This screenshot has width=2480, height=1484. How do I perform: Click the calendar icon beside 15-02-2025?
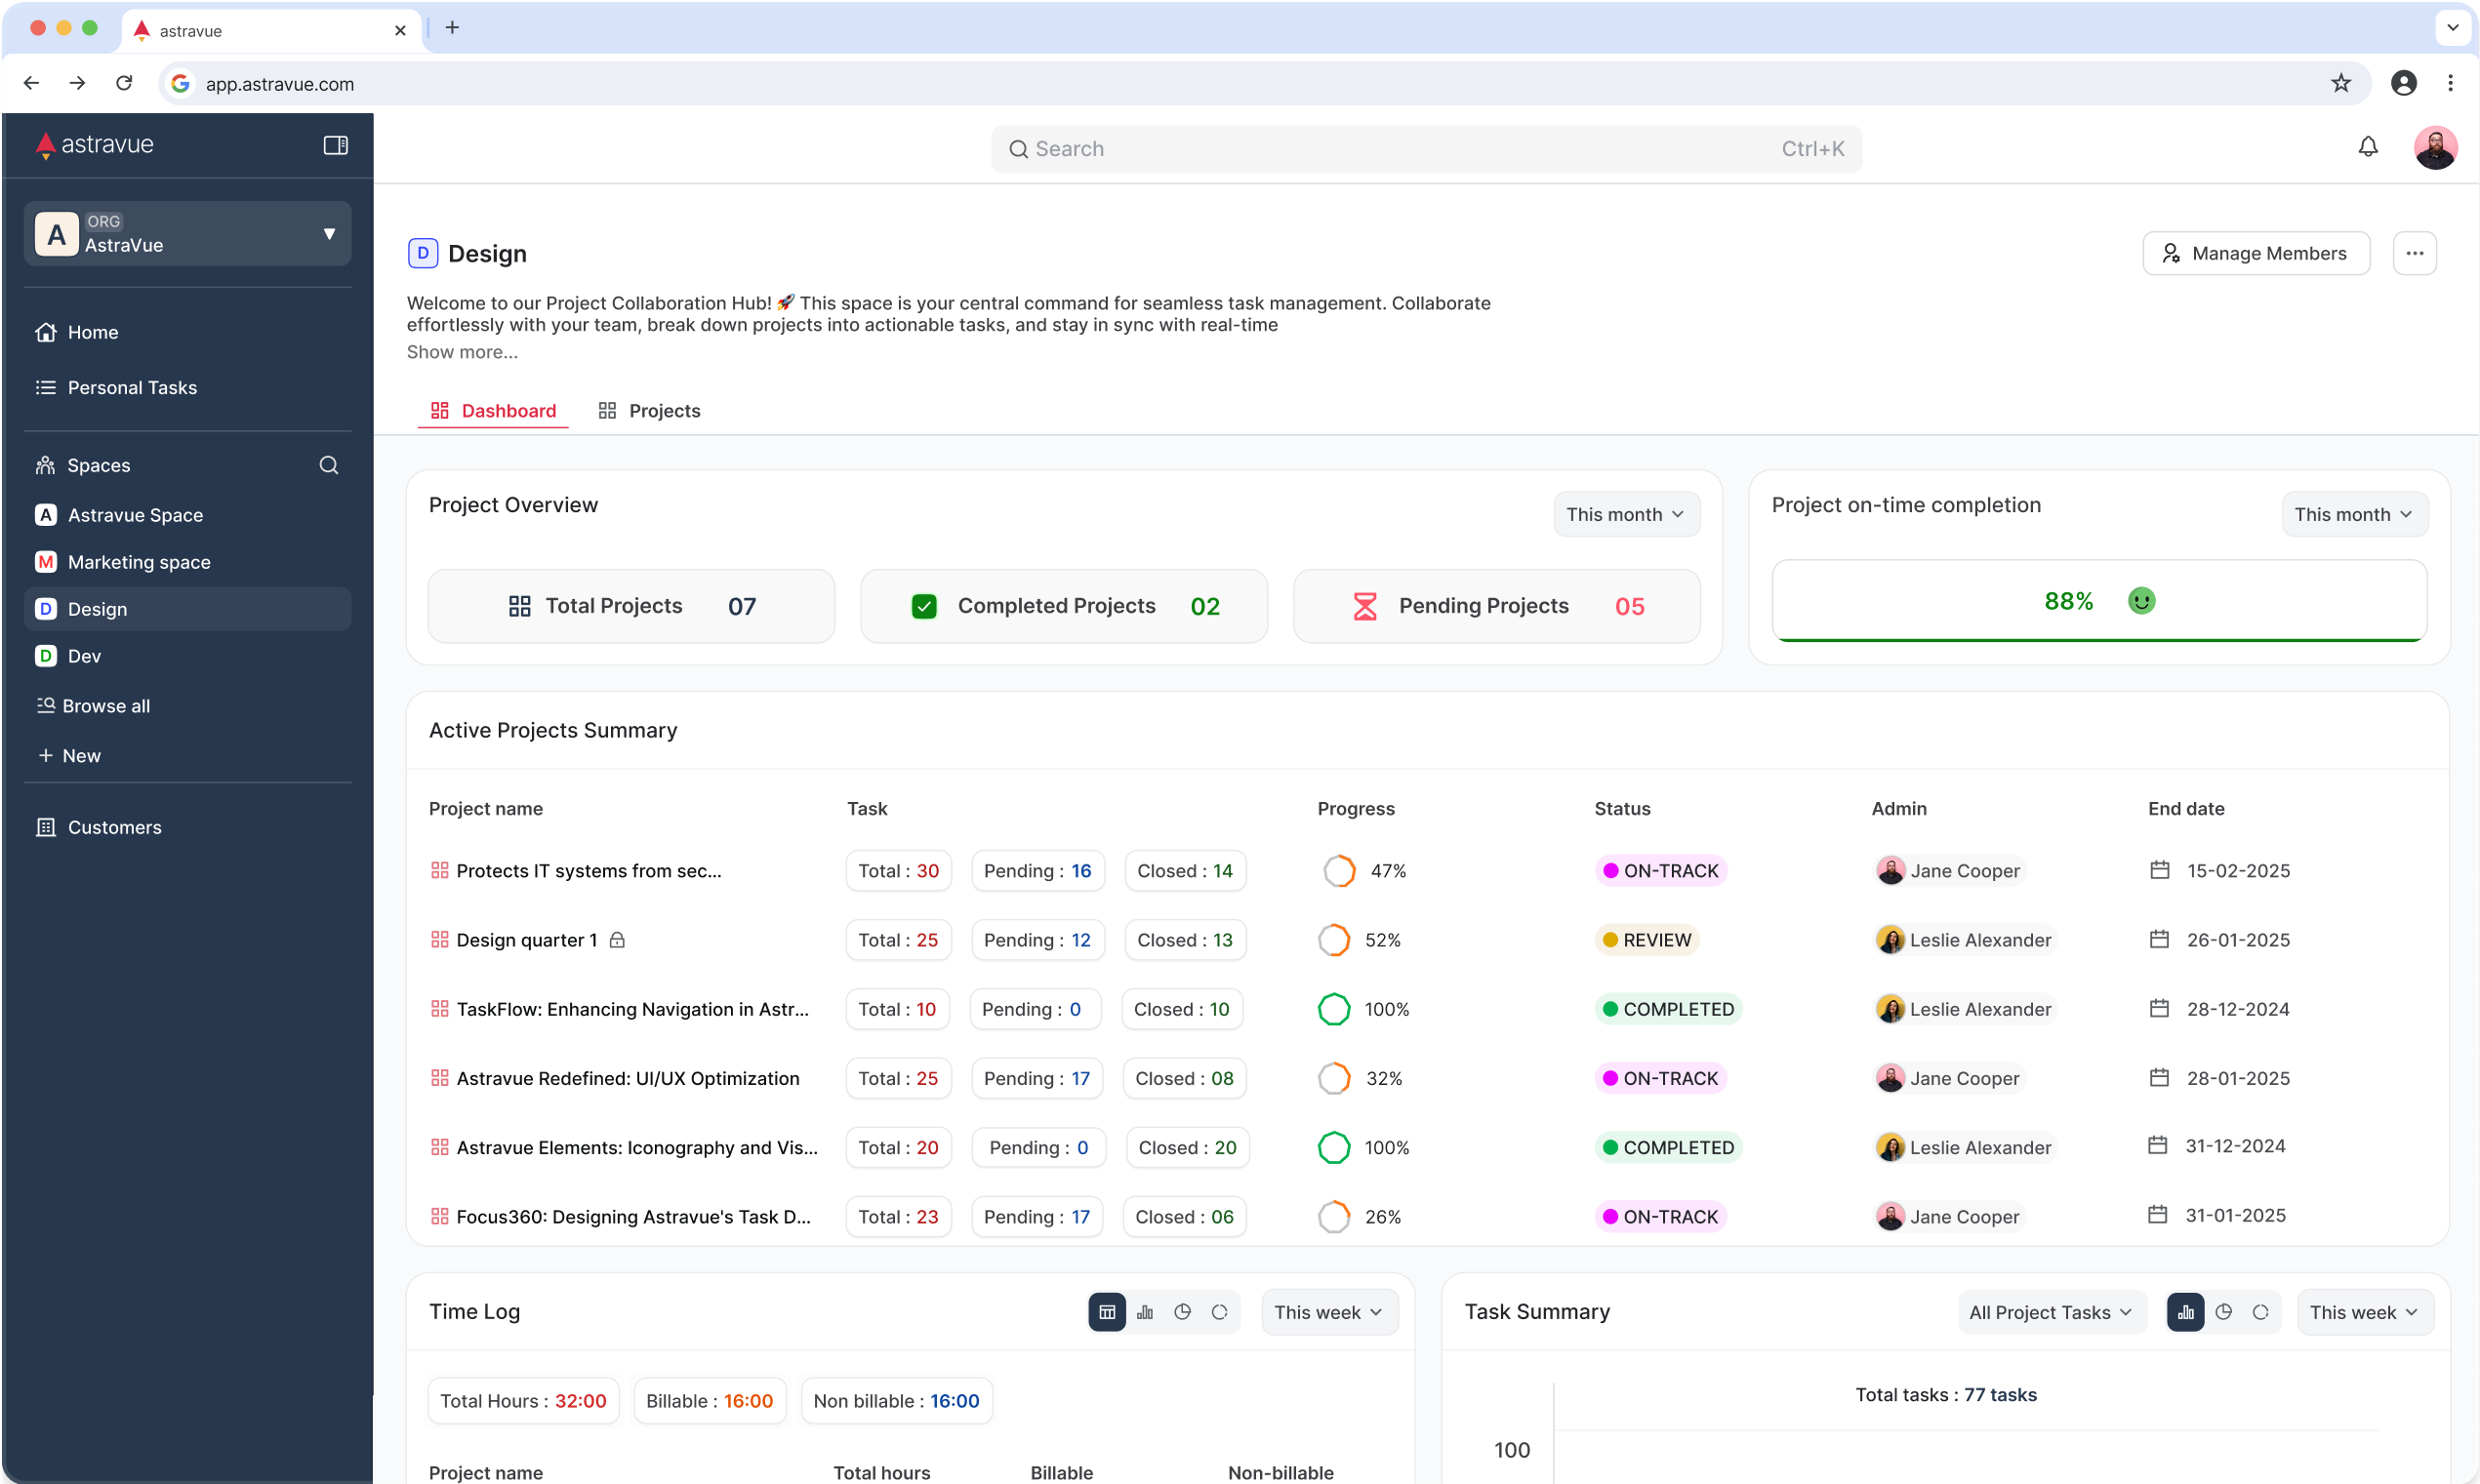tap(2159, 871)
